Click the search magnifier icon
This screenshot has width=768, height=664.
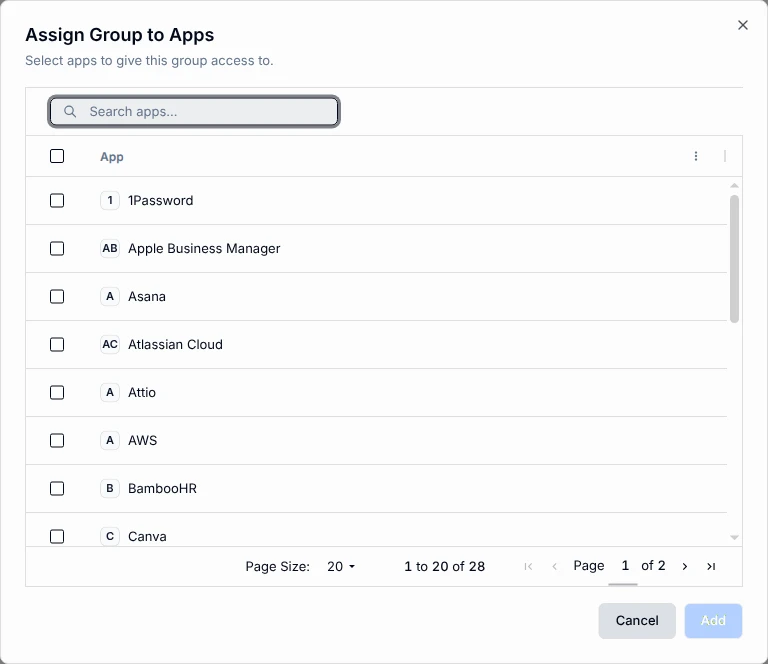tap(70, 112)
